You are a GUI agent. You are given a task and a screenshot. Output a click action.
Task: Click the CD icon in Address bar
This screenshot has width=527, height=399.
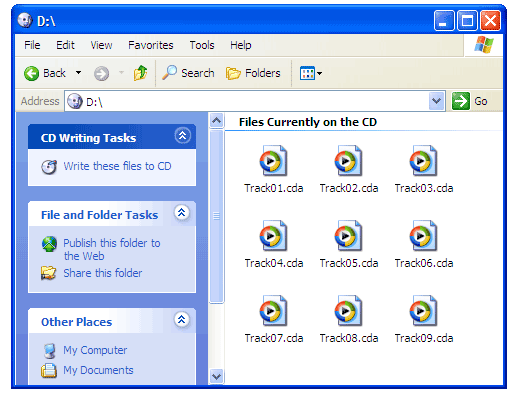coord(75,101)
